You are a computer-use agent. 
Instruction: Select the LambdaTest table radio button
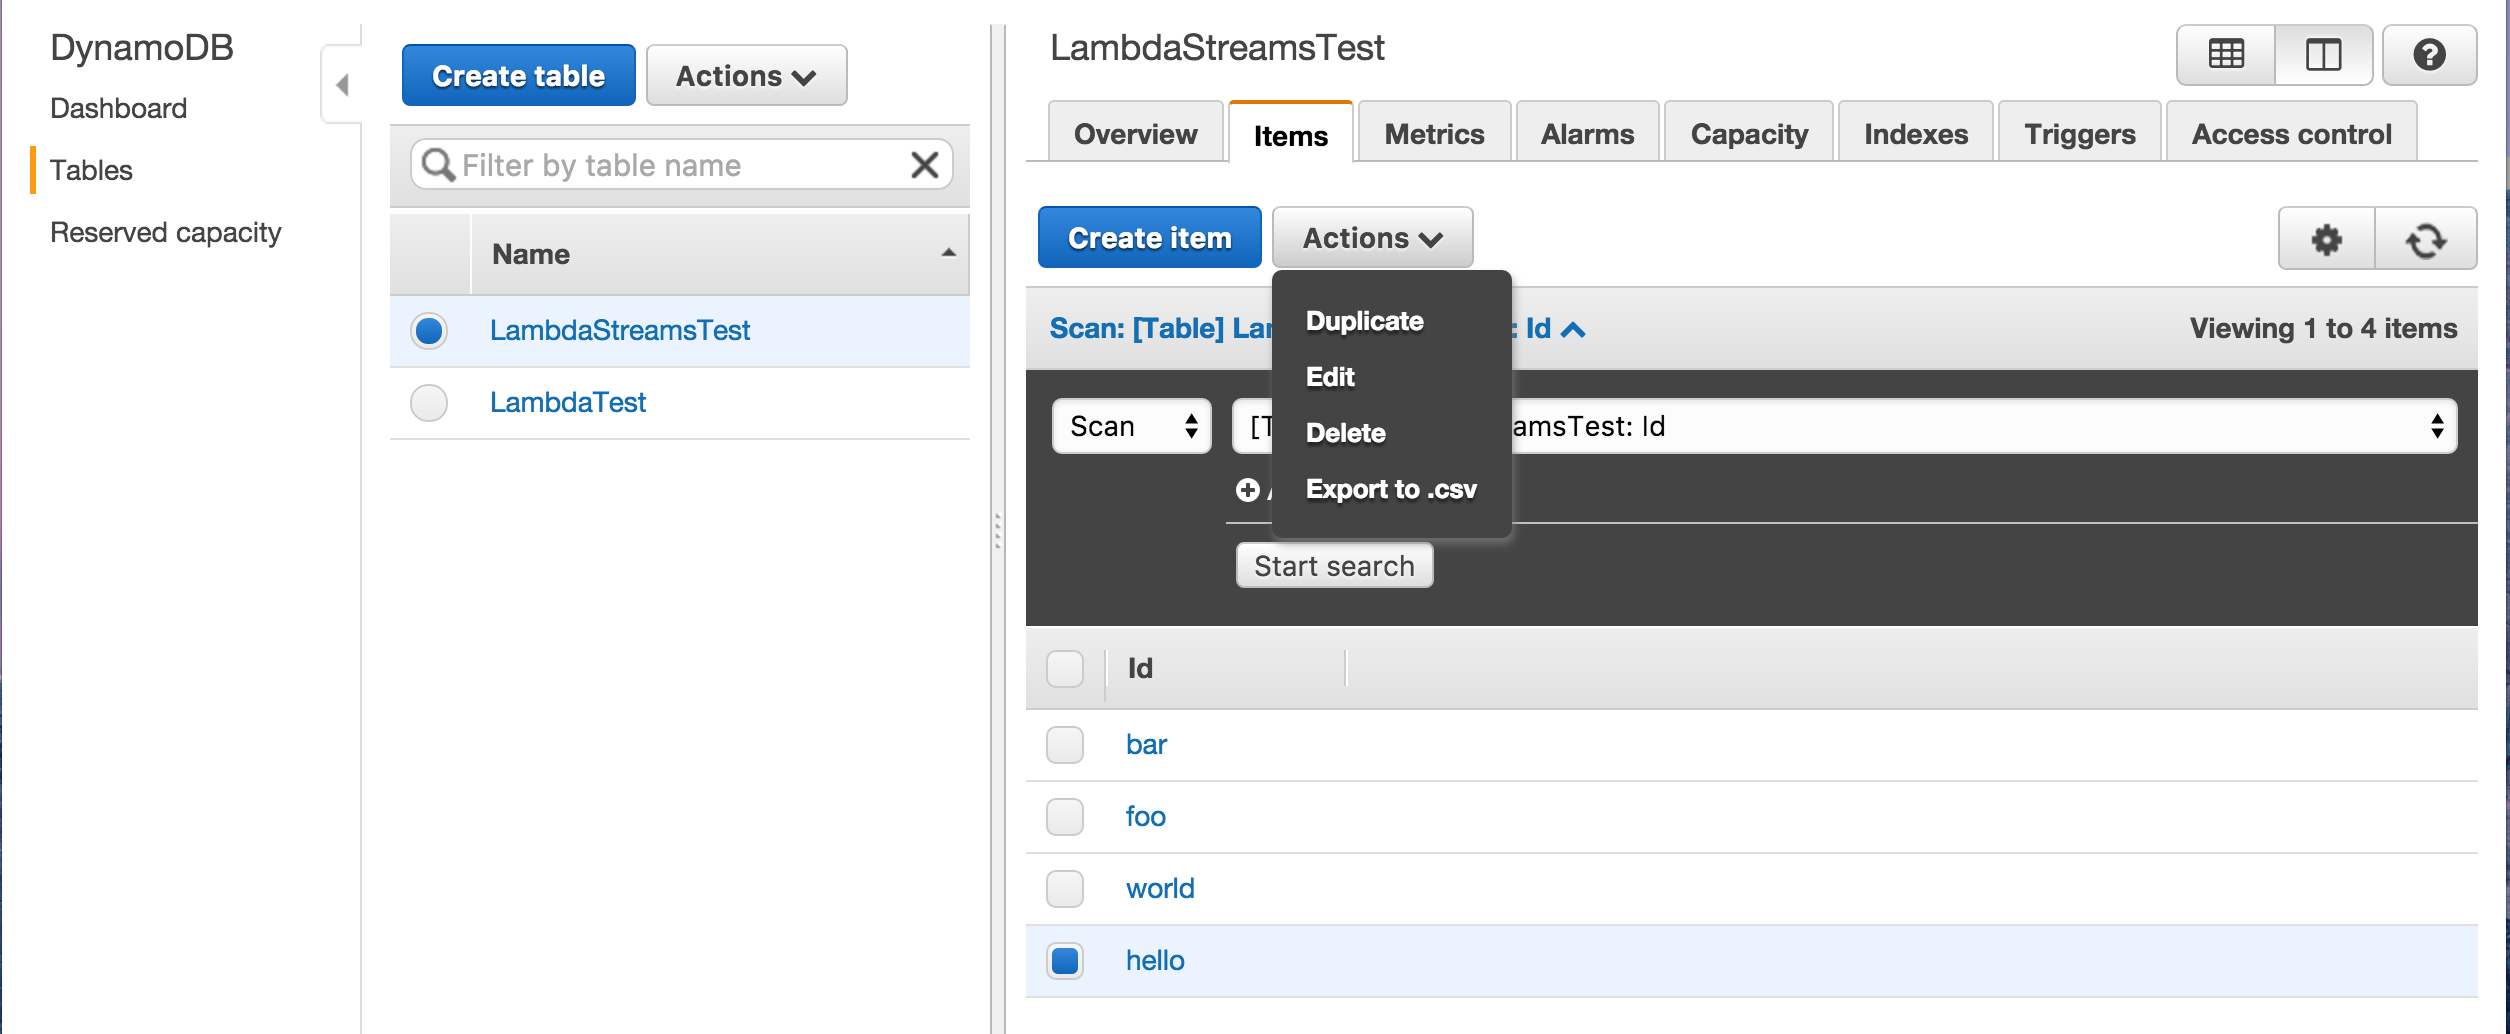click(429, 403)
